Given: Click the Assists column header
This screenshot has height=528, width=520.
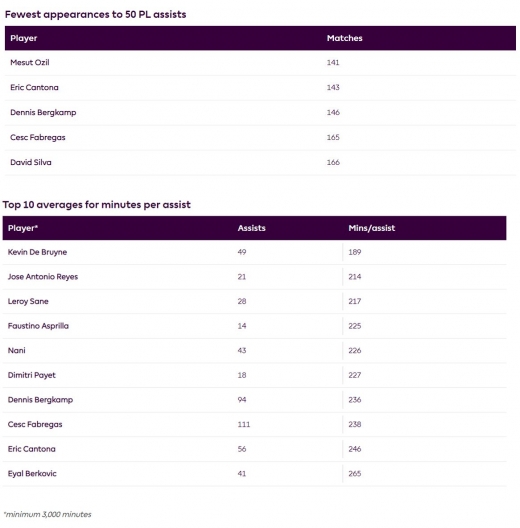Looking at the screenshot, I should click(x=252, y=228).
